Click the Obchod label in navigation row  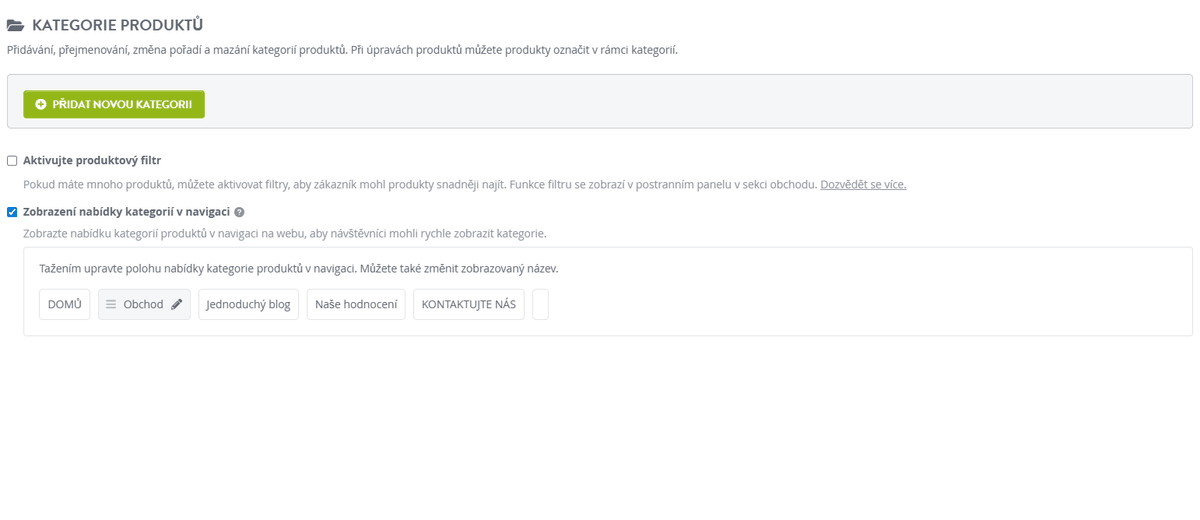(143, 304)
